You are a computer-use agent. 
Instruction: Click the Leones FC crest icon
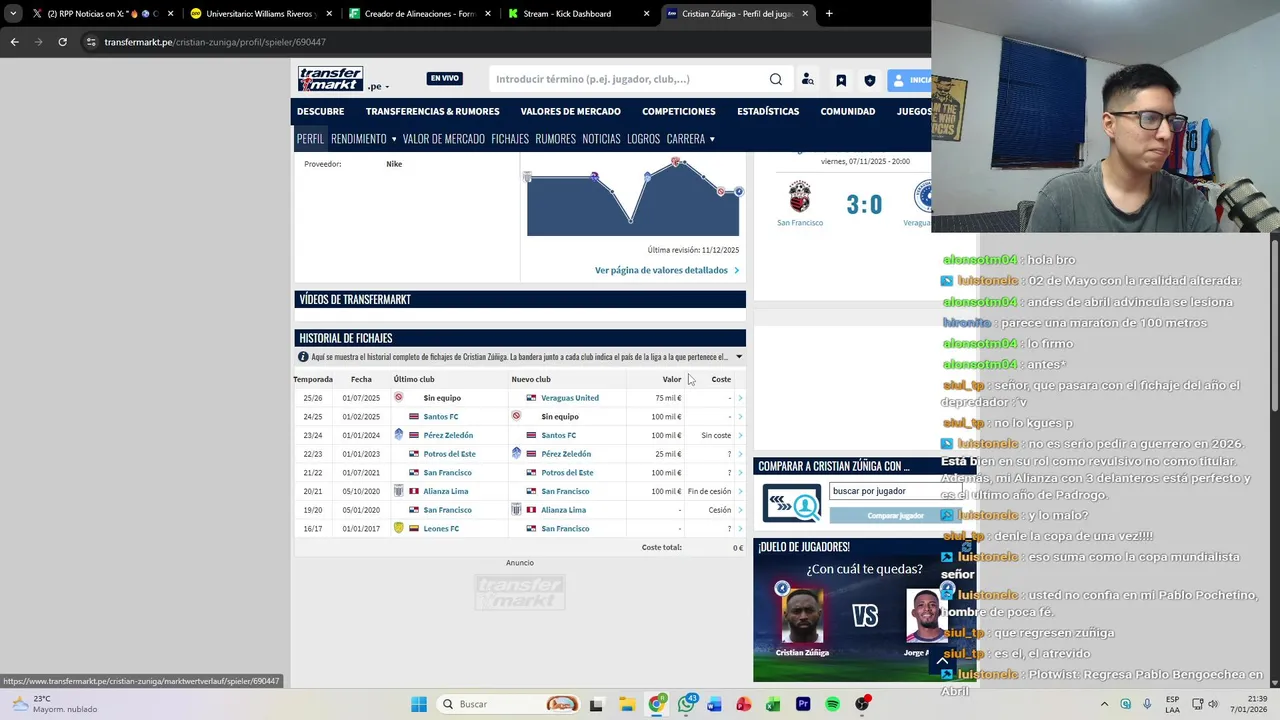(398, 528)
